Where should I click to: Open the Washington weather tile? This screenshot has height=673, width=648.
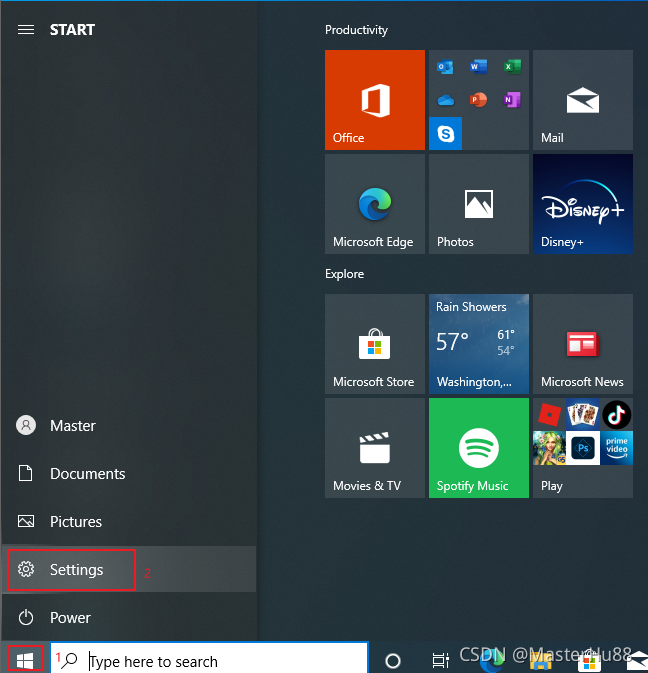(x=479, y=344)
